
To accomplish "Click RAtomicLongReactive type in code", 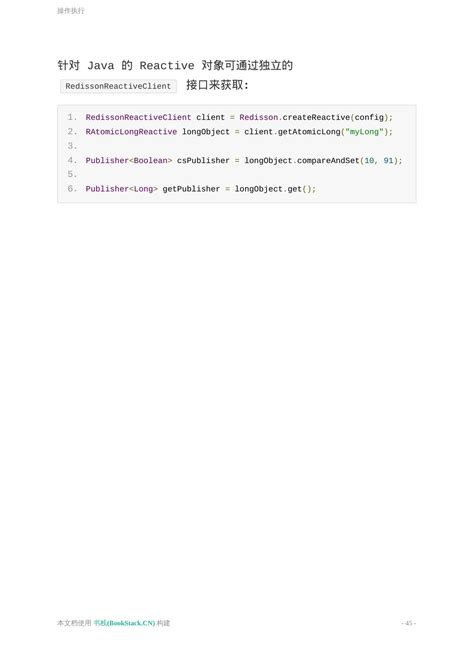I will point(131,132).
